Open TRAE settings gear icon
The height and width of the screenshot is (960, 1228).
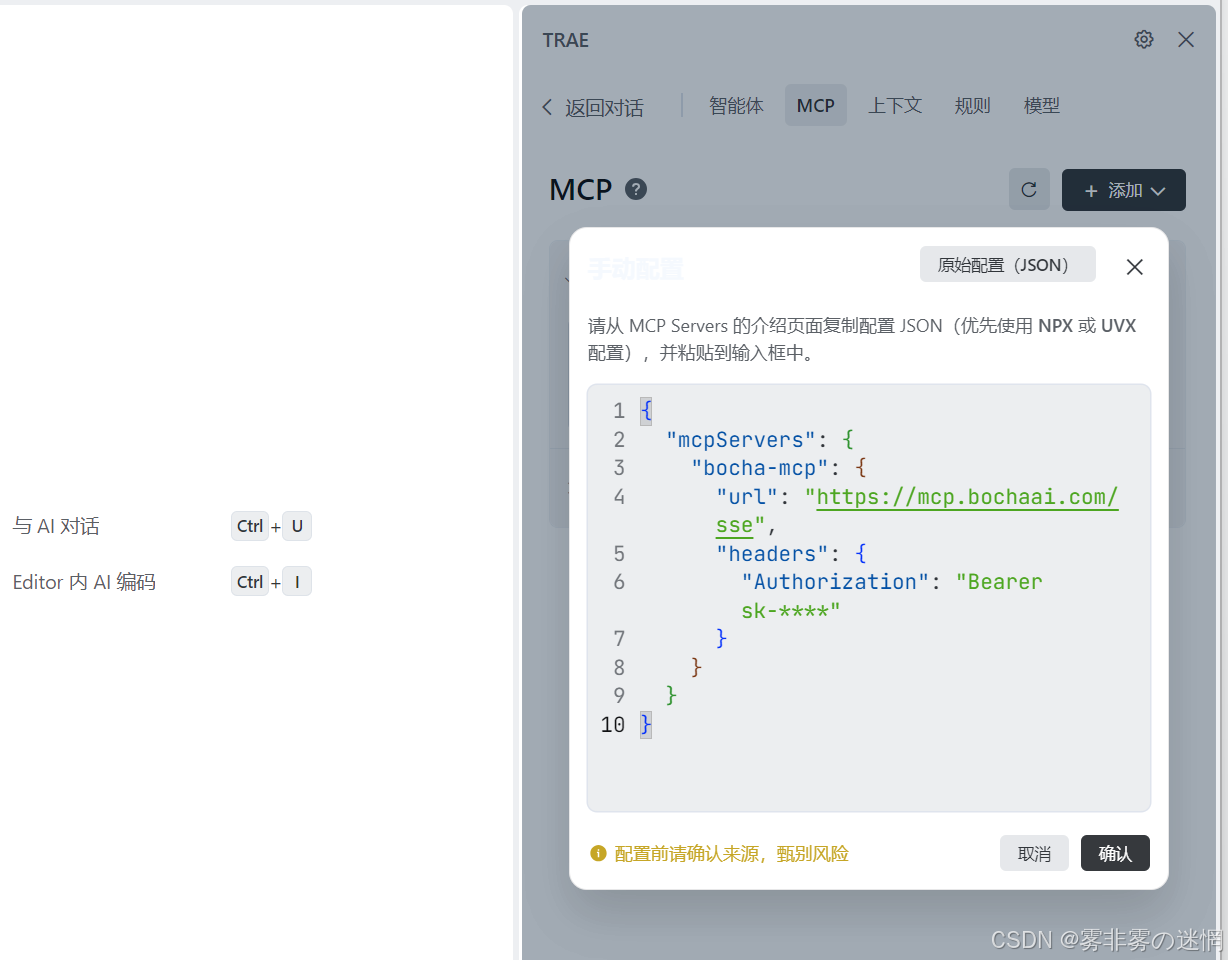pyautogui.click(x=1144, y=39)
